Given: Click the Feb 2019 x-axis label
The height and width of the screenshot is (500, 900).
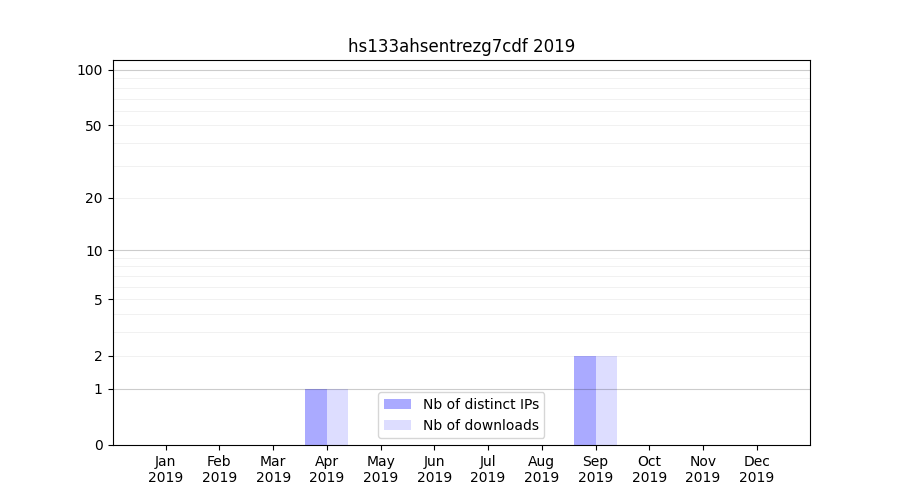Looking at the screenshot, I should pyautogui.click(x=219, y=469).
